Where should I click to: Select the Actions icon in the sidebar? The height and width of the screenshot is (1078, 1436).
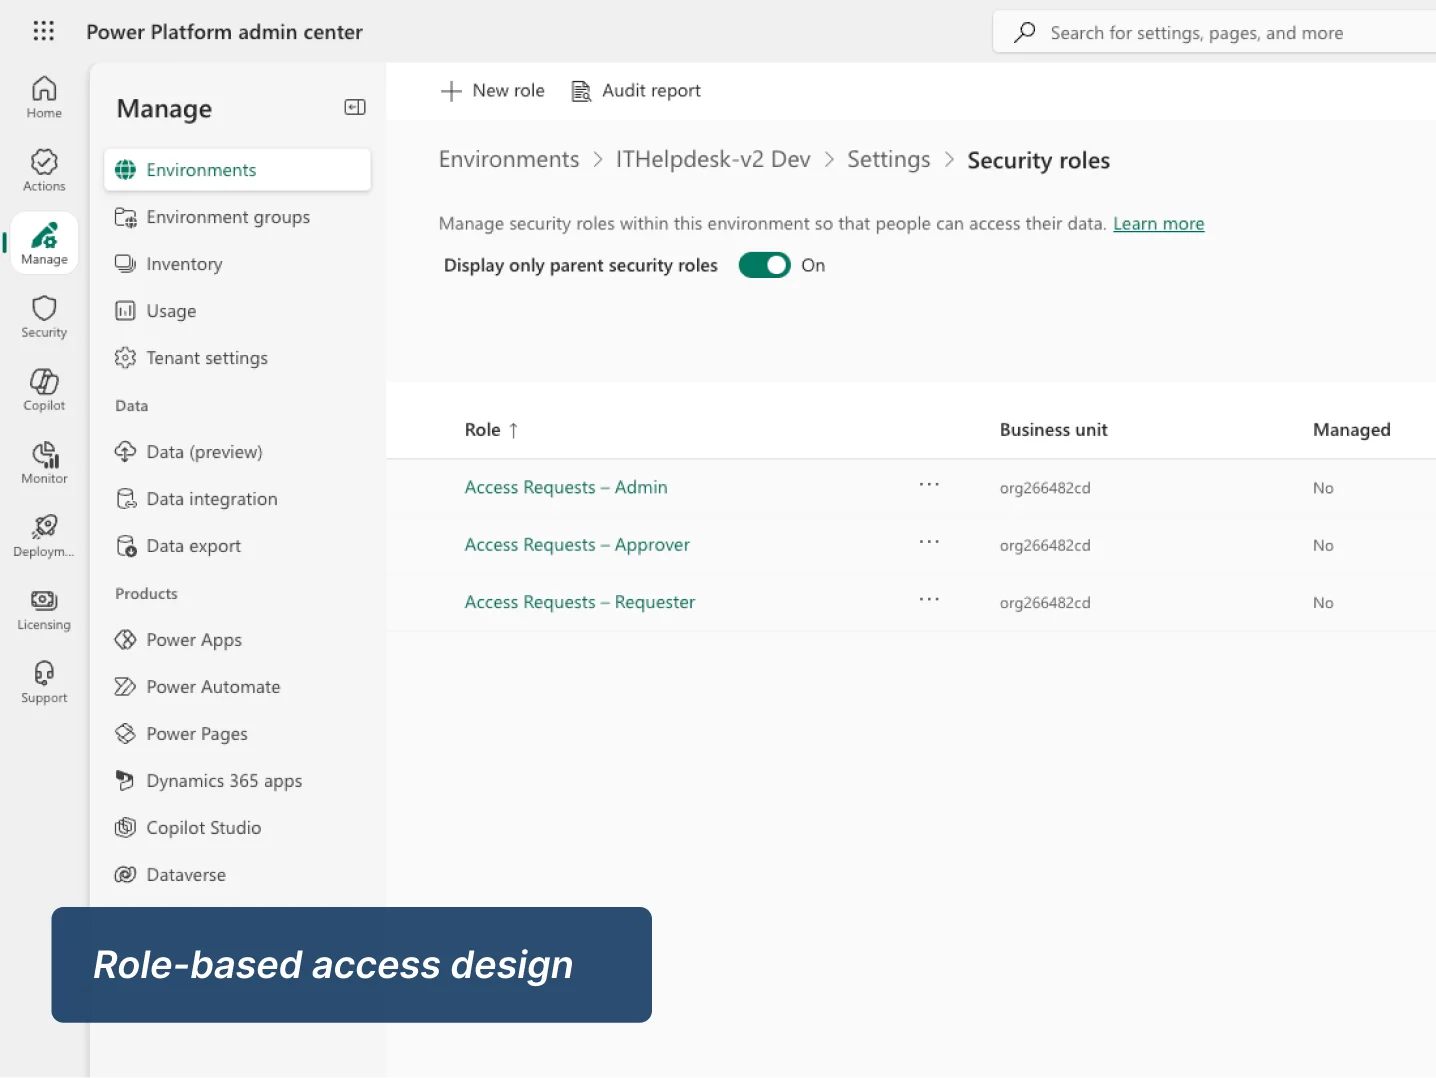pos(43,168)
